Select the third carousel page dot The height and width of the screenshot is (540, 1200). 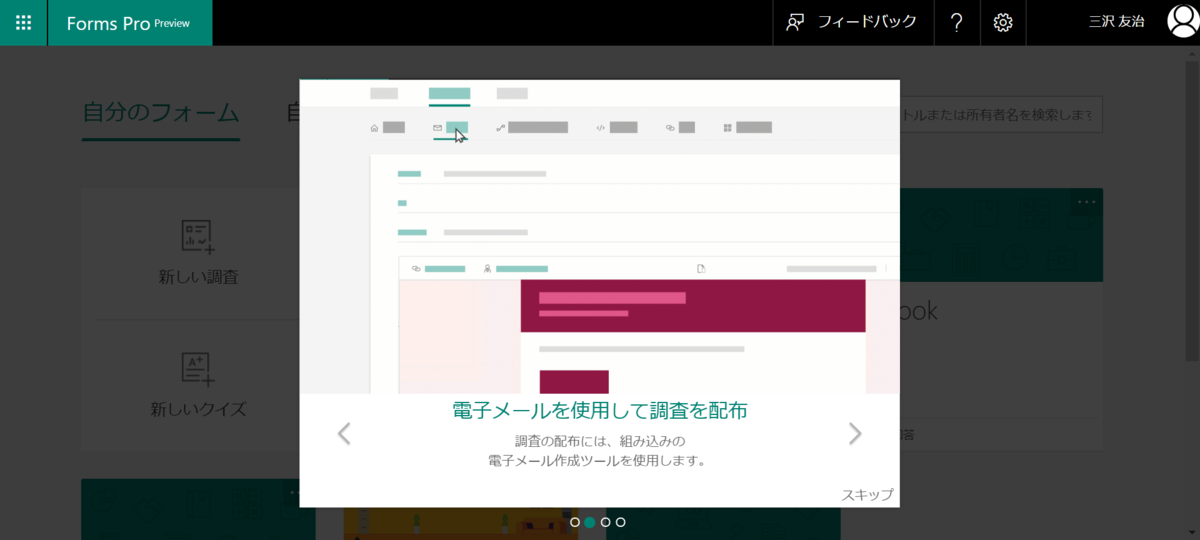[605, 522]
